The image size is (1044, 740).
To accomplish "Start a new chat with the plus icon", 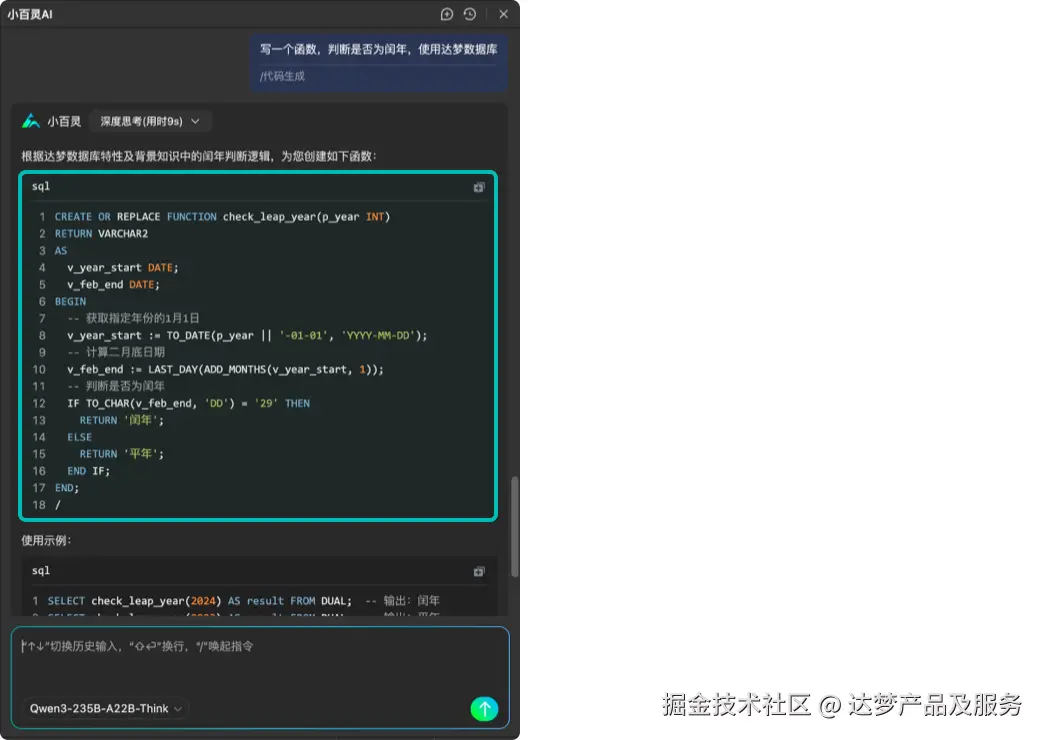I will (x=447, y=14).
